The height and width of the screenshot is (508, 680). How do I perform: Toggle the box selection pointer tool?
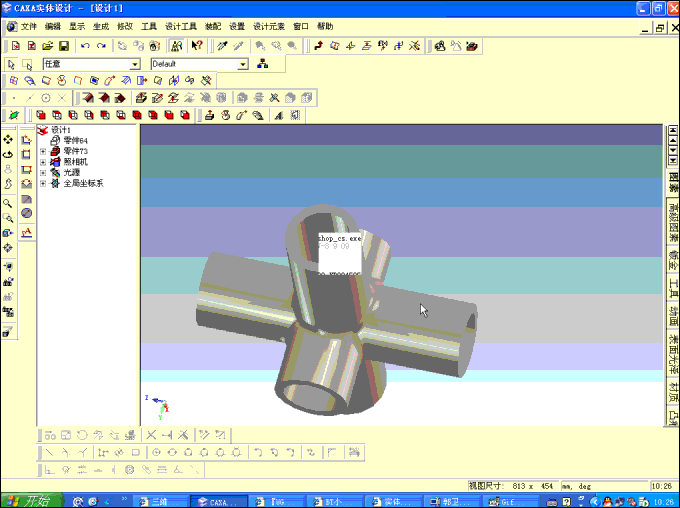click(x=27, y=64)
